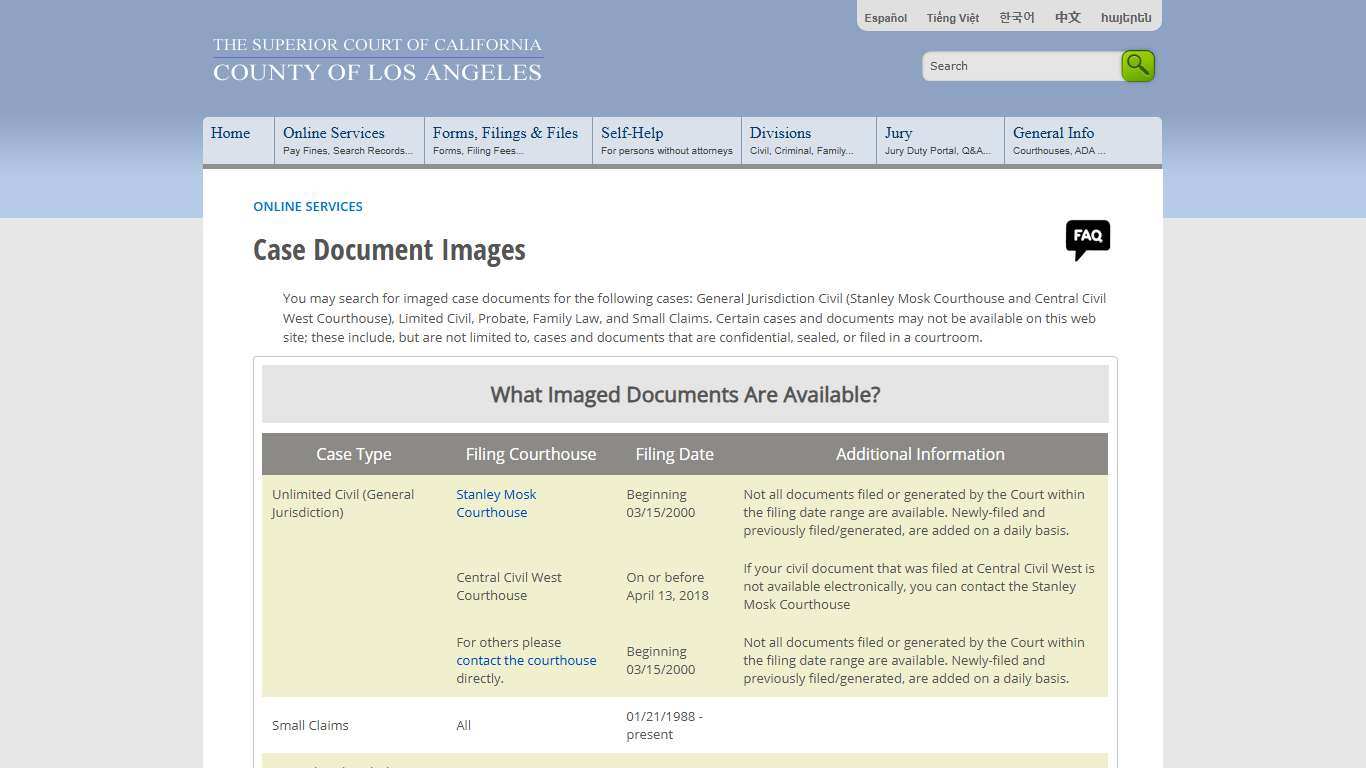Open the Self-Help menu
Screen dimensions: 1366x768
[x=665, y=140]
